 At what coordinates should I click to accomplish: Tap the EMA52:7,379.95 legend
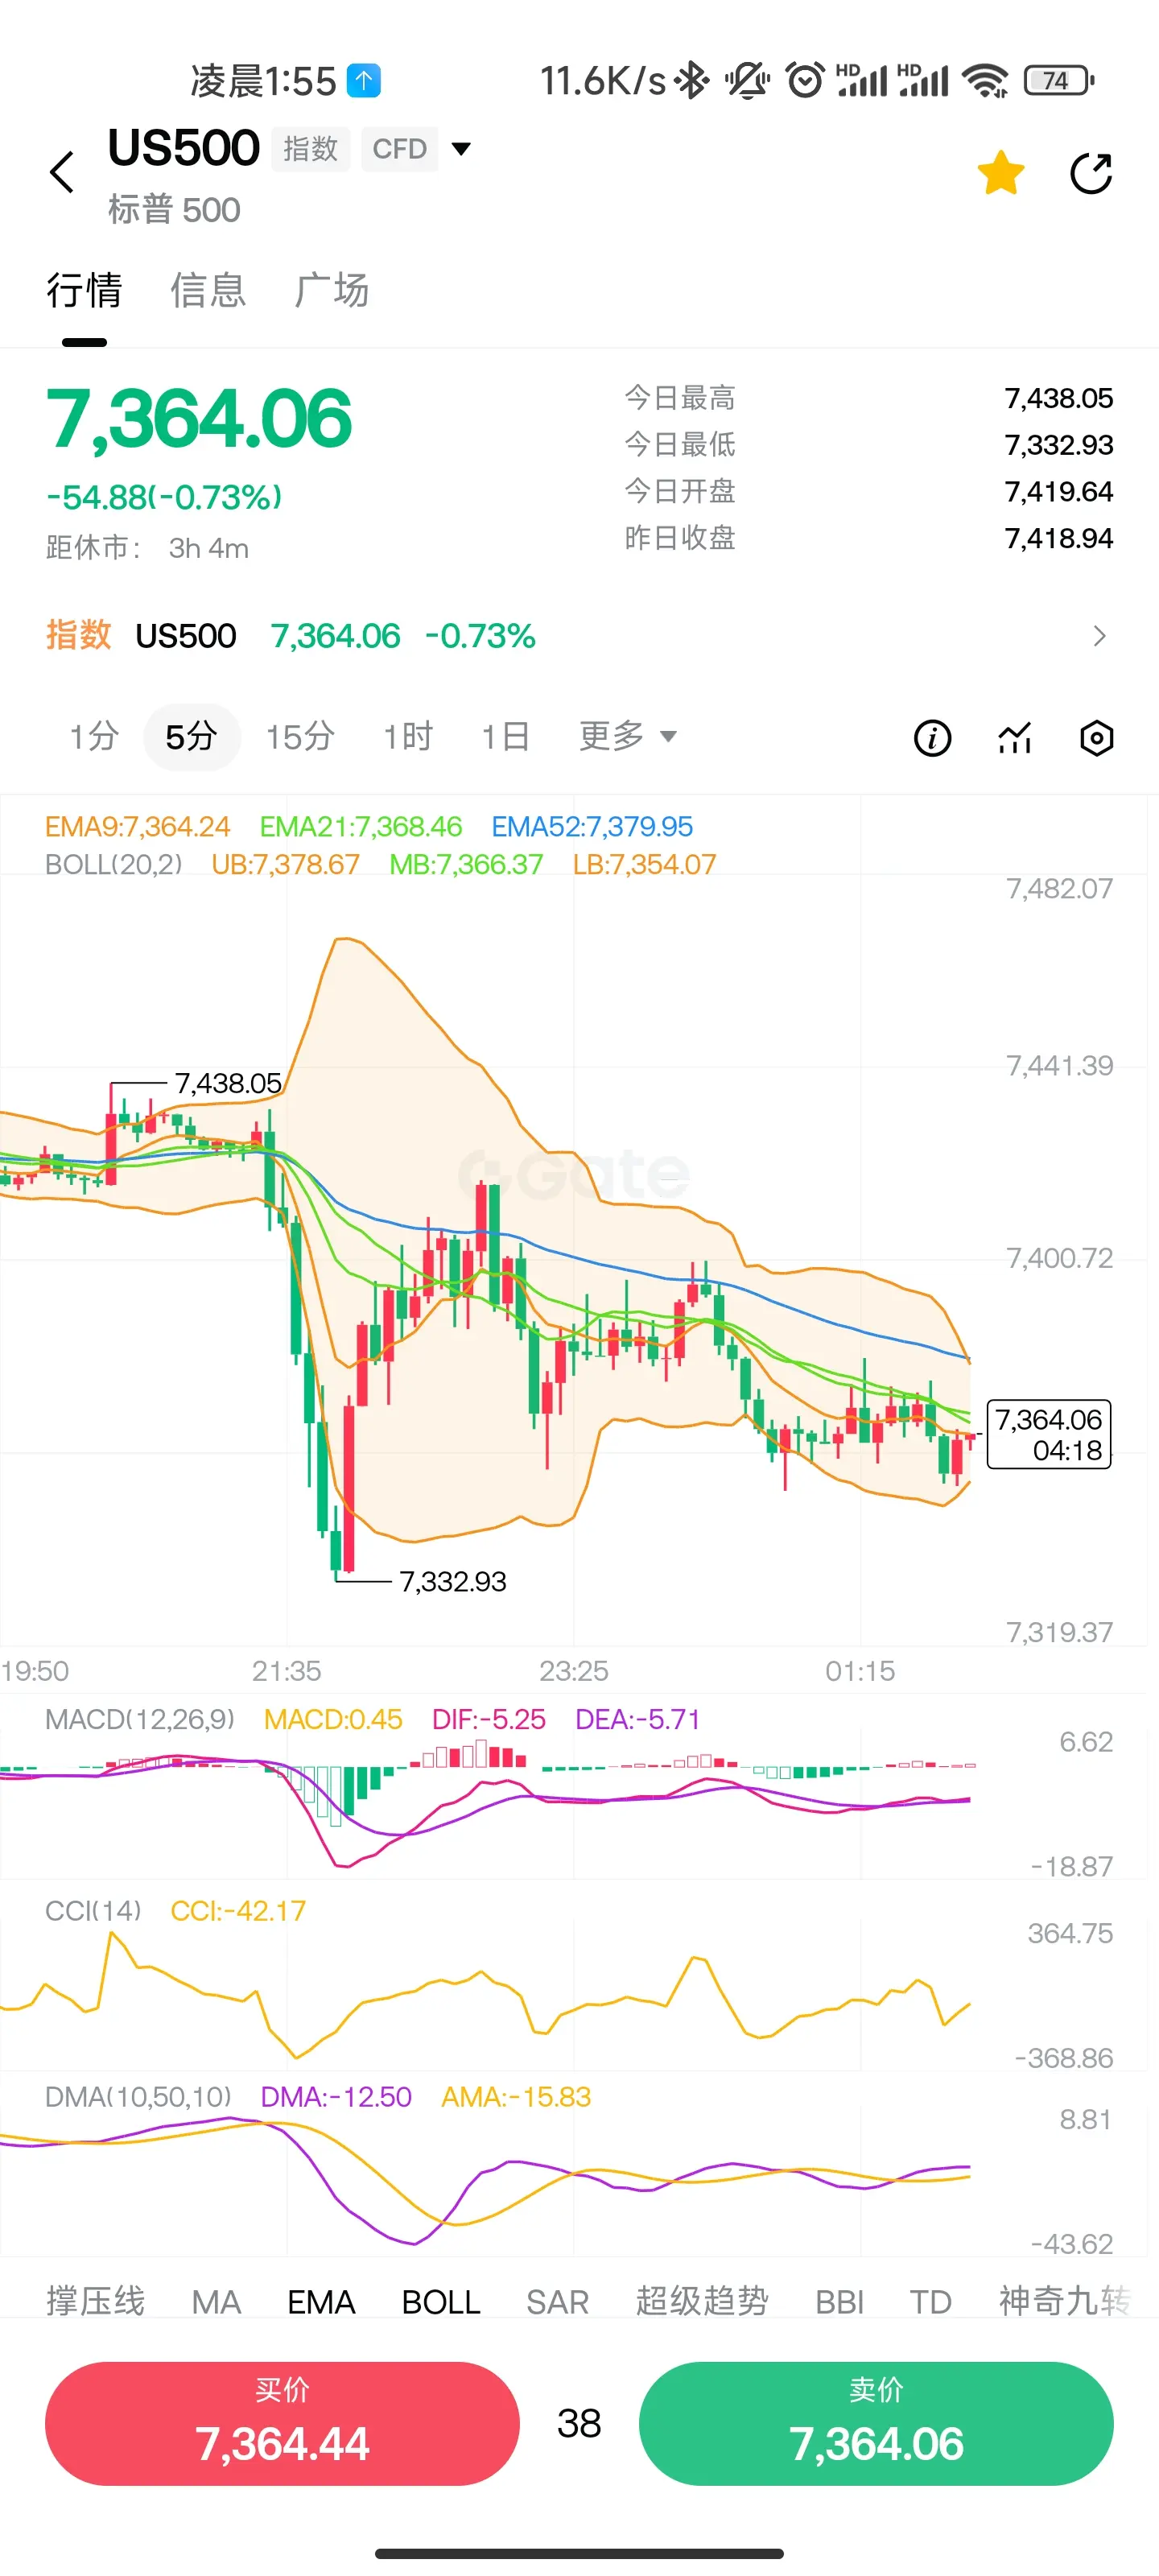coord(592,826)
